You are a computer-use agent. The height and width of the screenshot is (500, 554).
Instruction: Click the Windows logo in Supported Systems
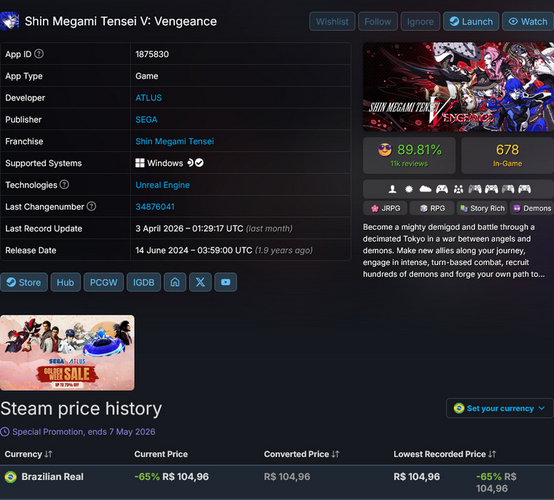pos(140,163)
